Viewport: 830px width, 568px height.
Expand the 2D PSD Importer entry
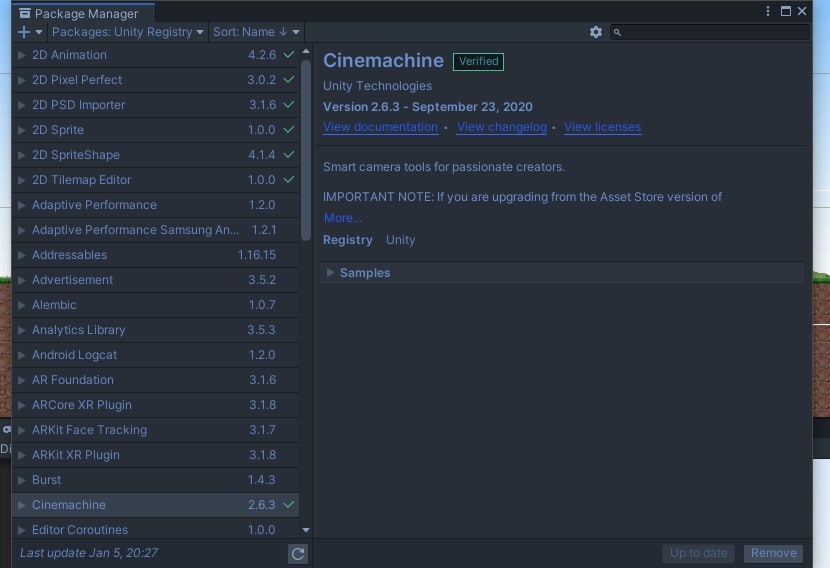point(22,105)
